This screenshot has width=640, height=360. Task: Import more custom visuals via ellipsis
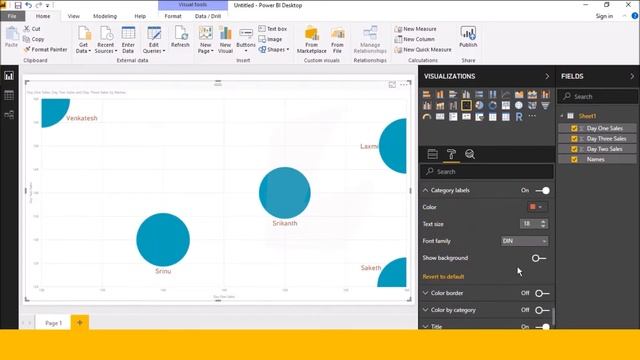(532, 116)
